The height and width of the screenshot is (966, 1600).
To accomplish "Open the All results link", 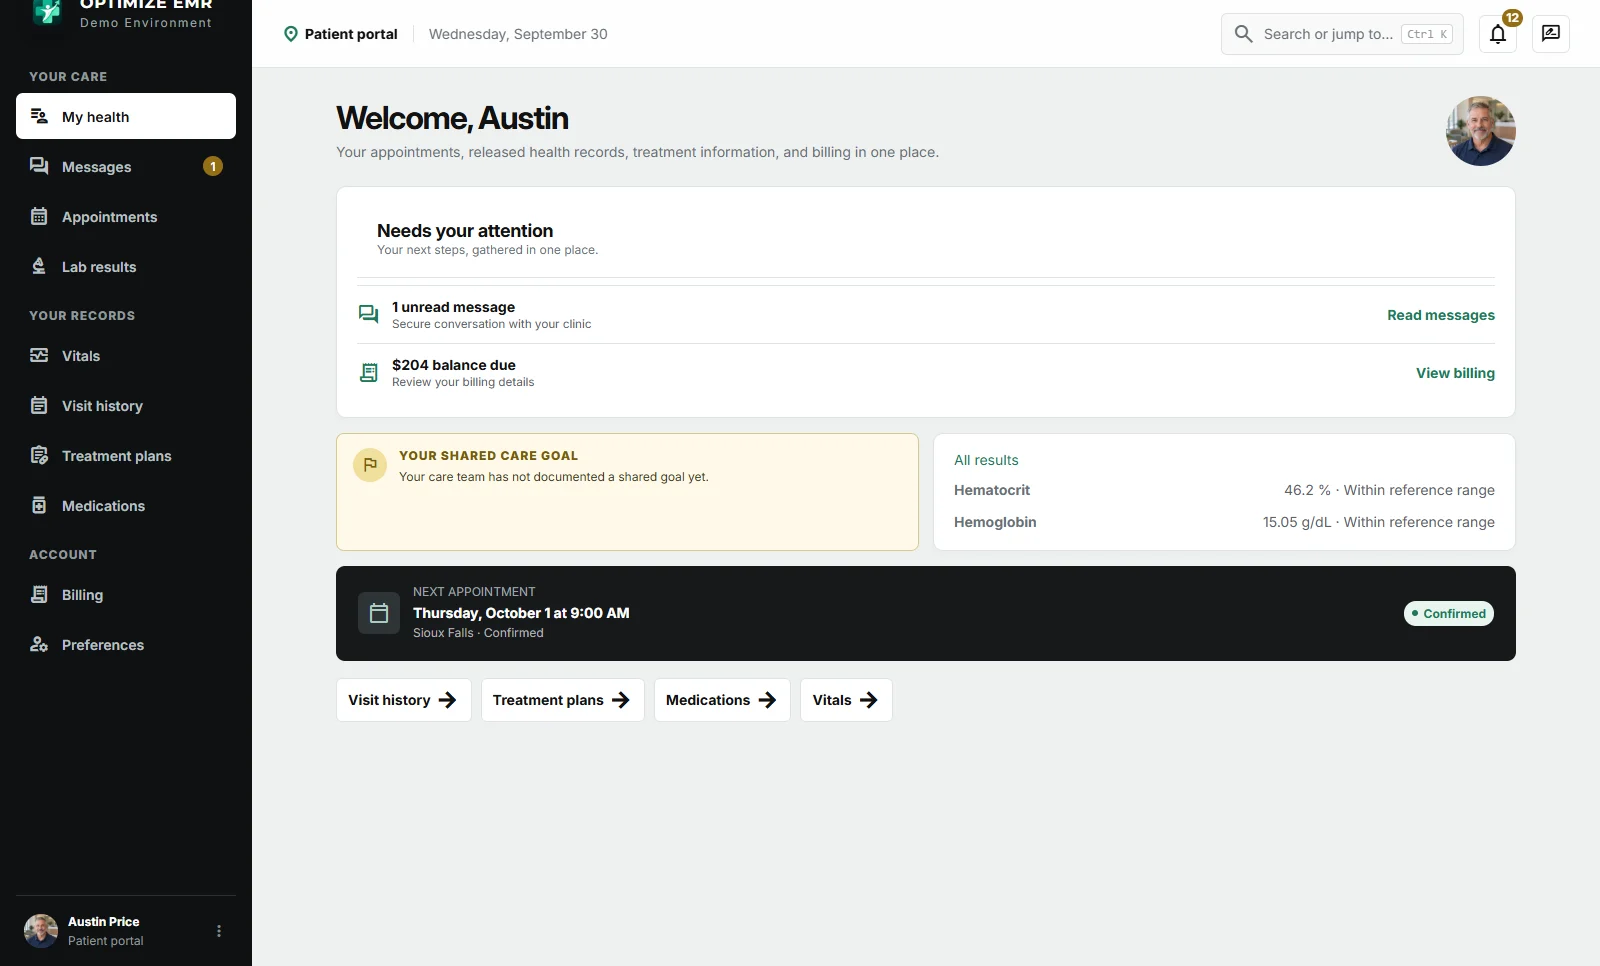I will click(x=986, y=460).
